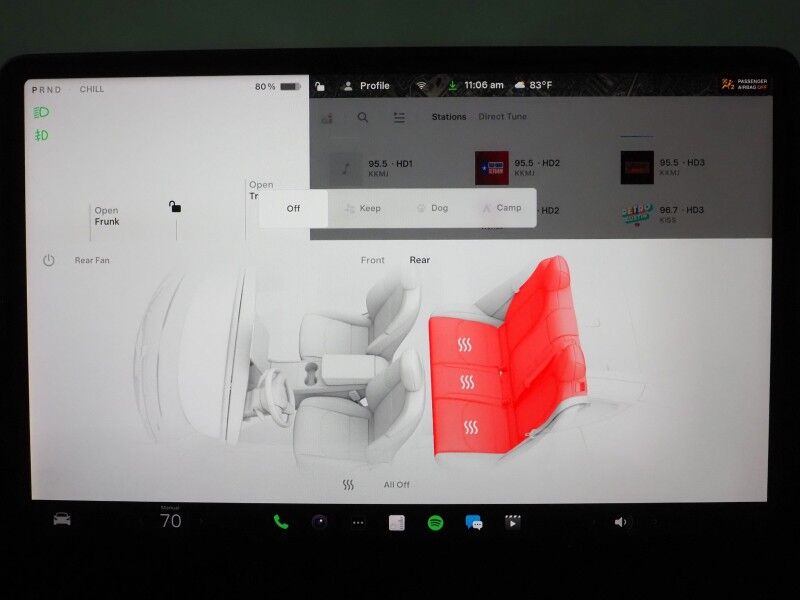The image size is (800, 600).
Task: Toggle the door lock padlock icon
Action: [175, 207]
